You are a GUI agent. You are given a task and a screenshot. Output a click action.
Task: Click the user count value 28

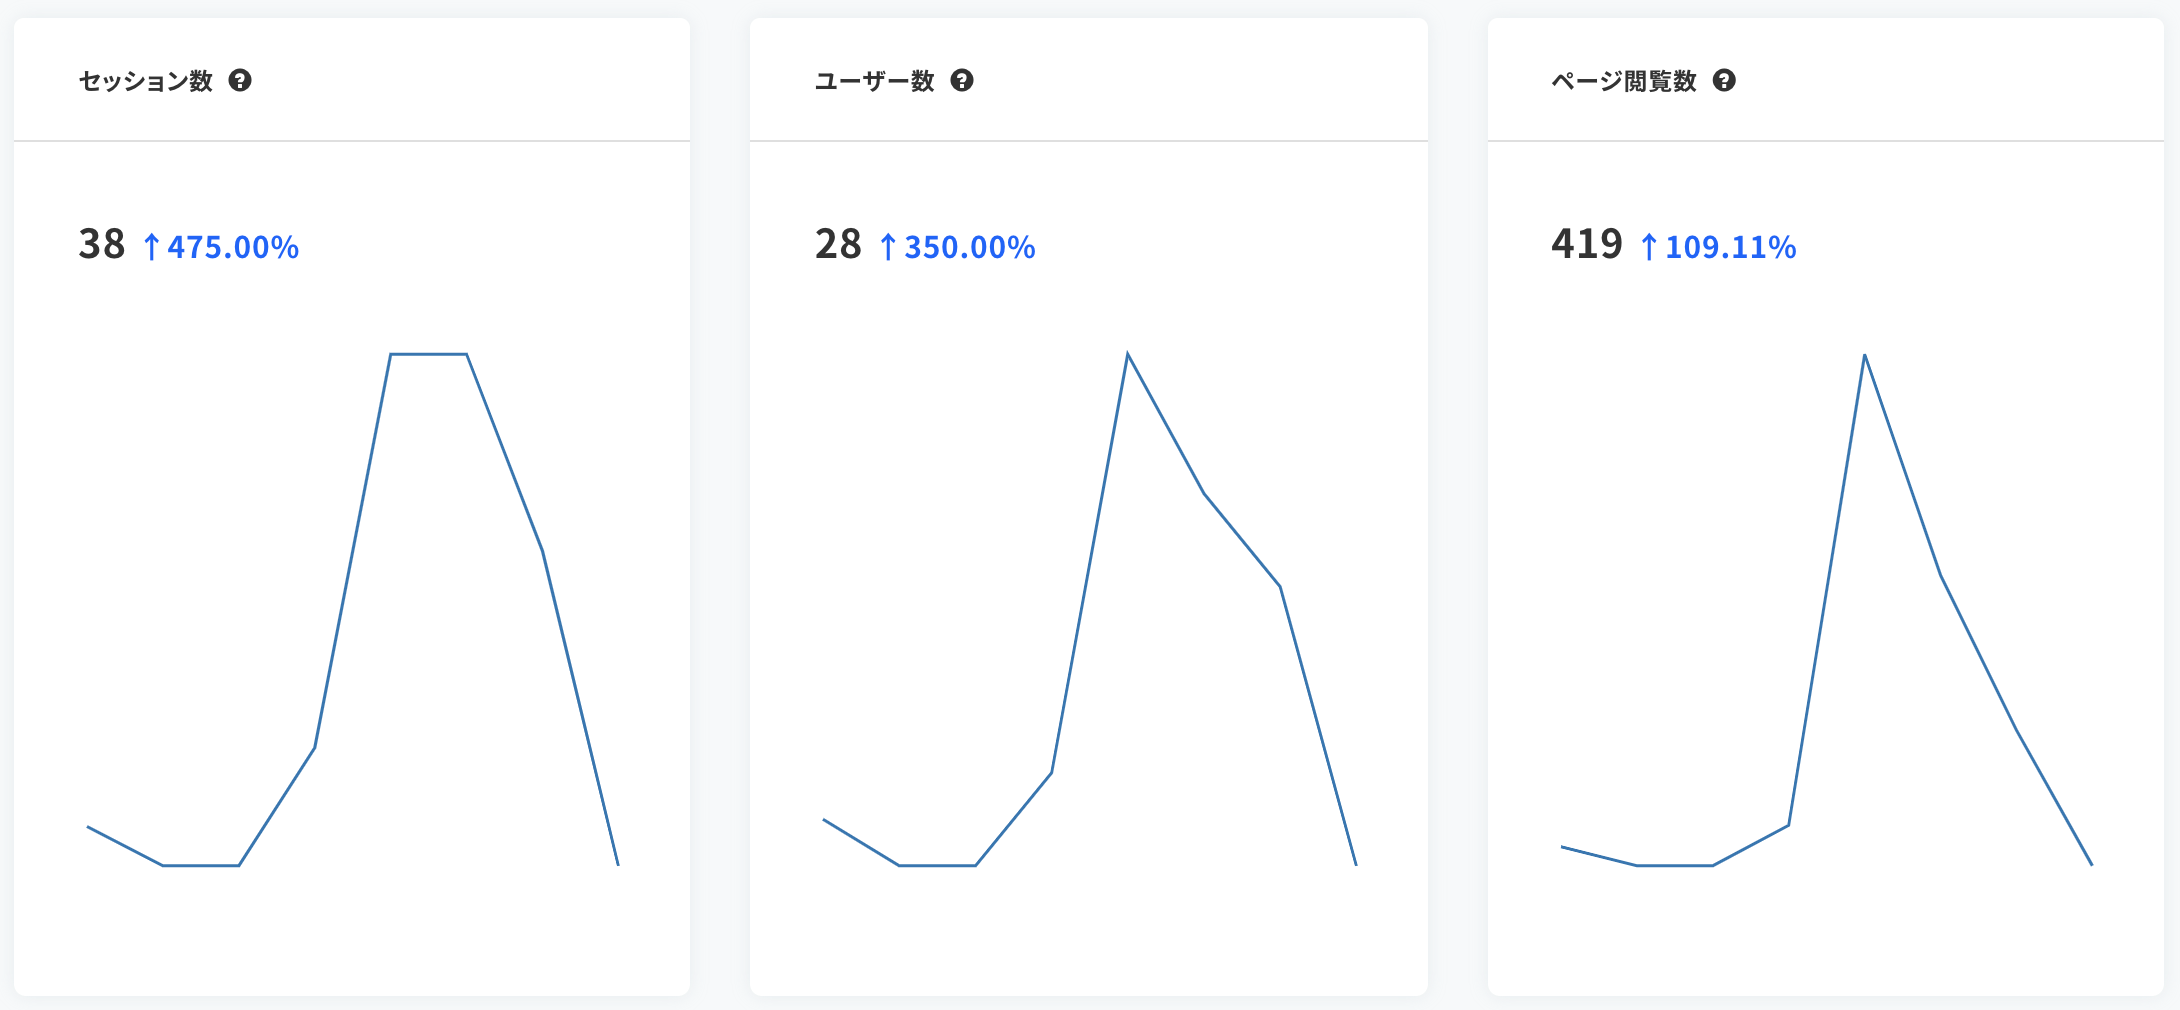pos(838,244)
